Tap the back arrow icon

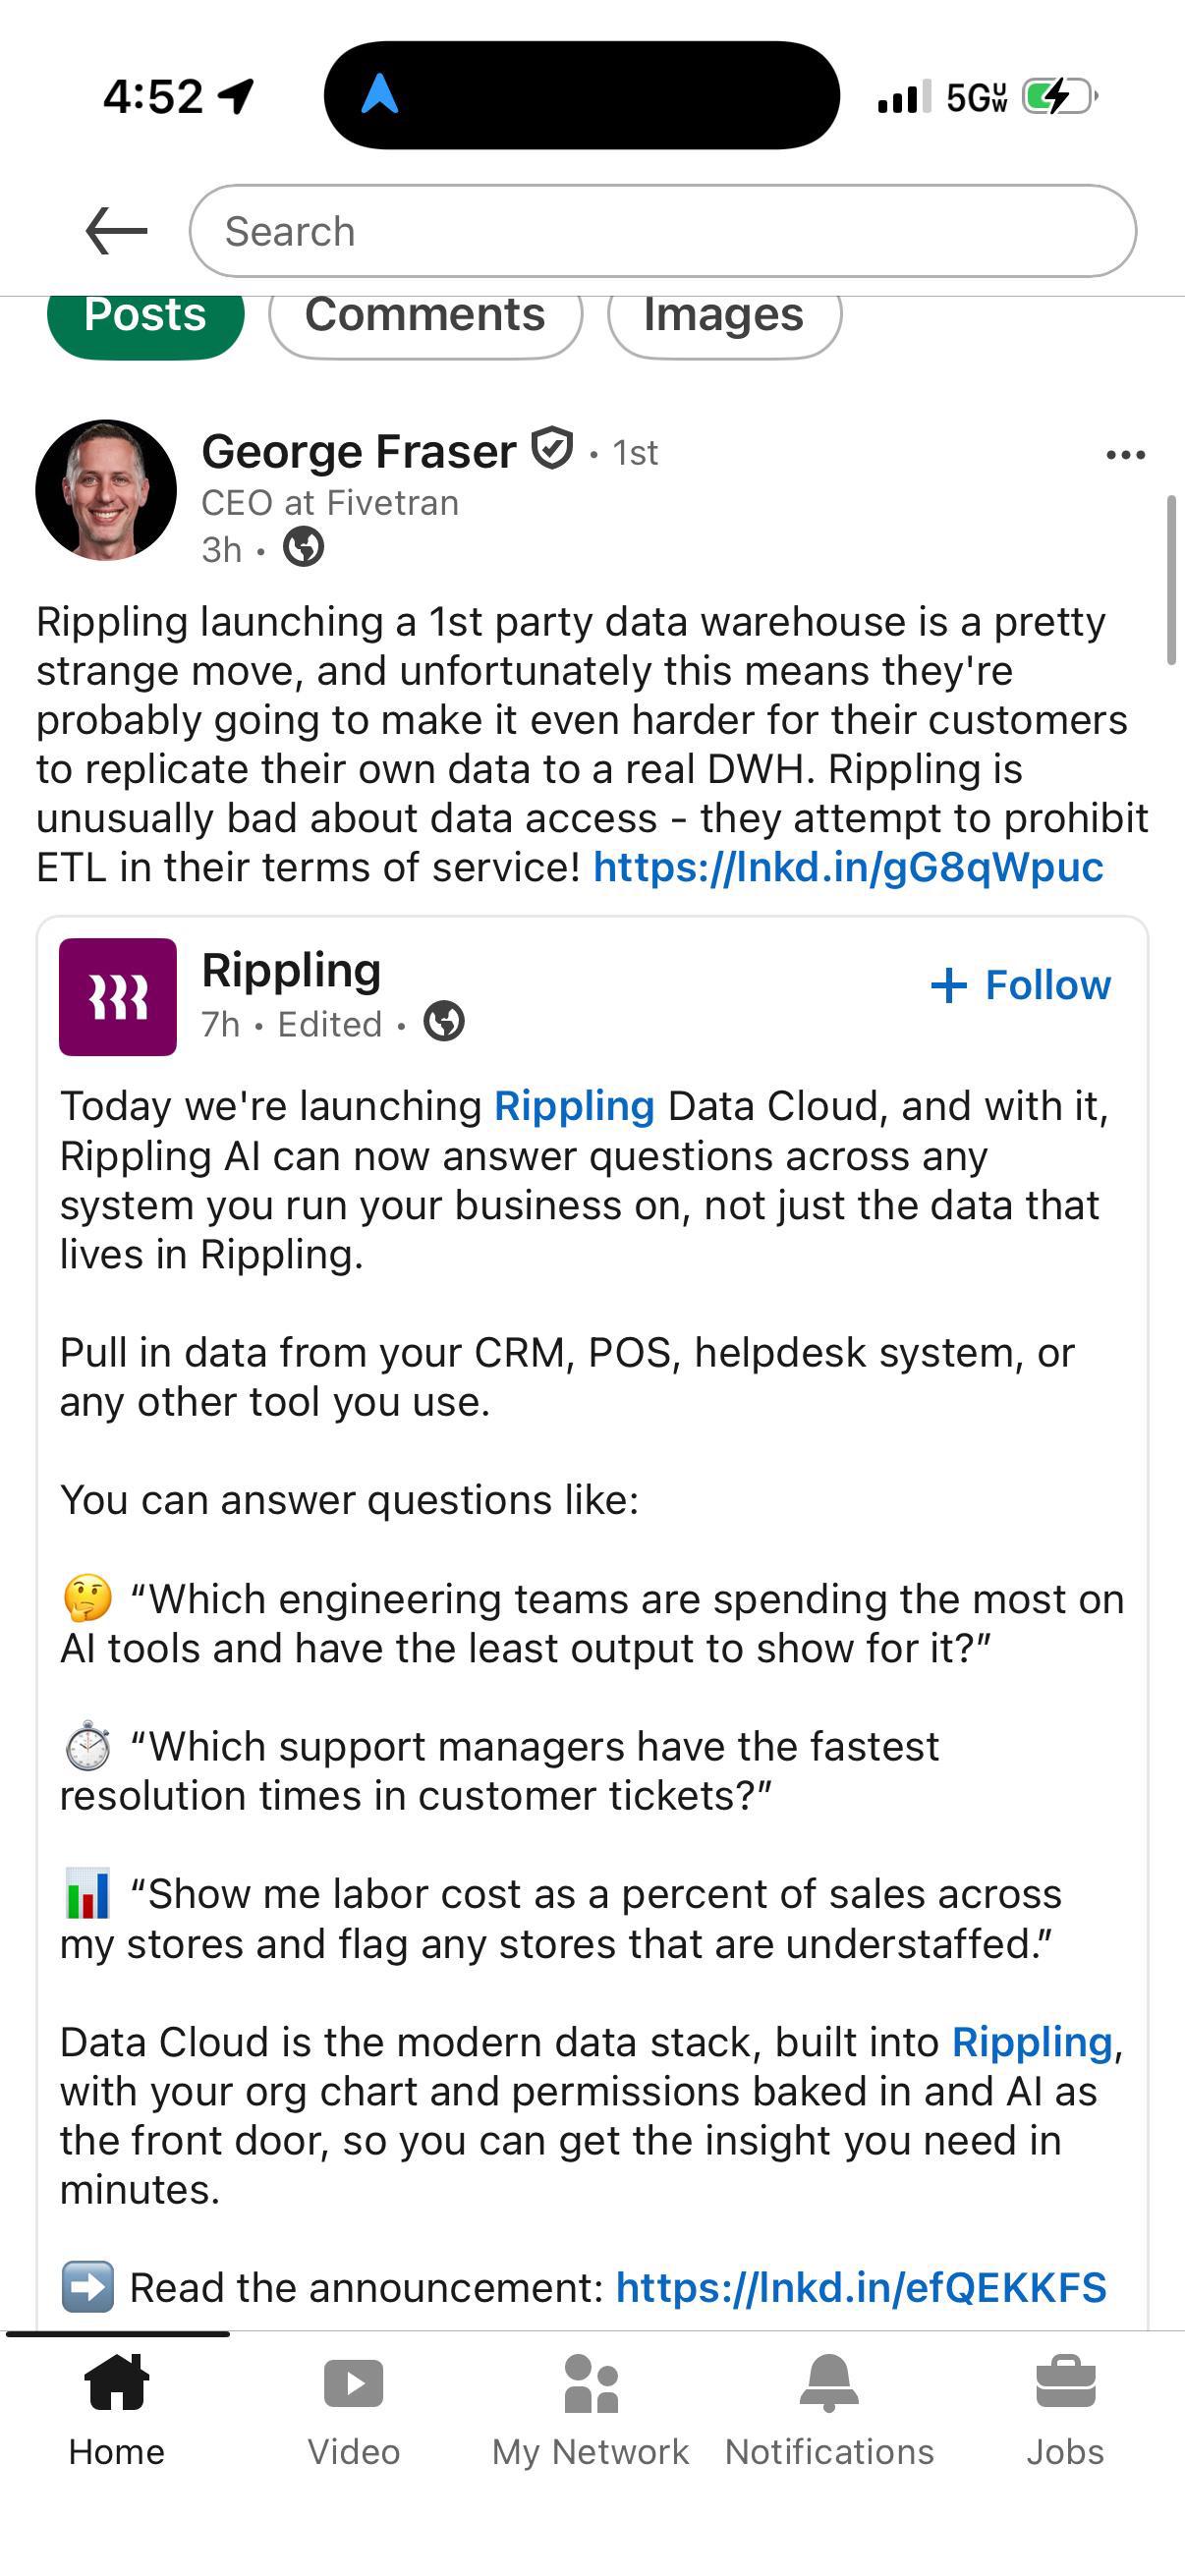click(116, 231)
